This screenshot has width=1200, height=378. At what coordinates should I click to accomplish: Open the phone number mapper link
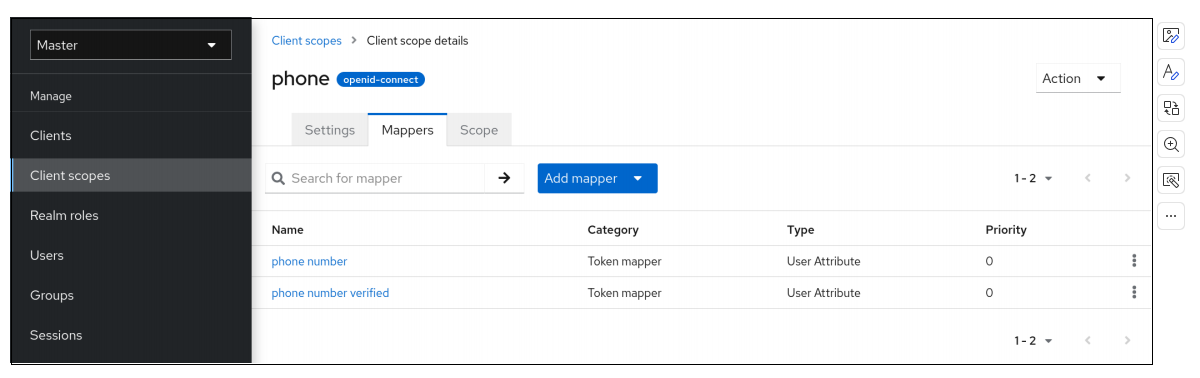tap(309, 261)
